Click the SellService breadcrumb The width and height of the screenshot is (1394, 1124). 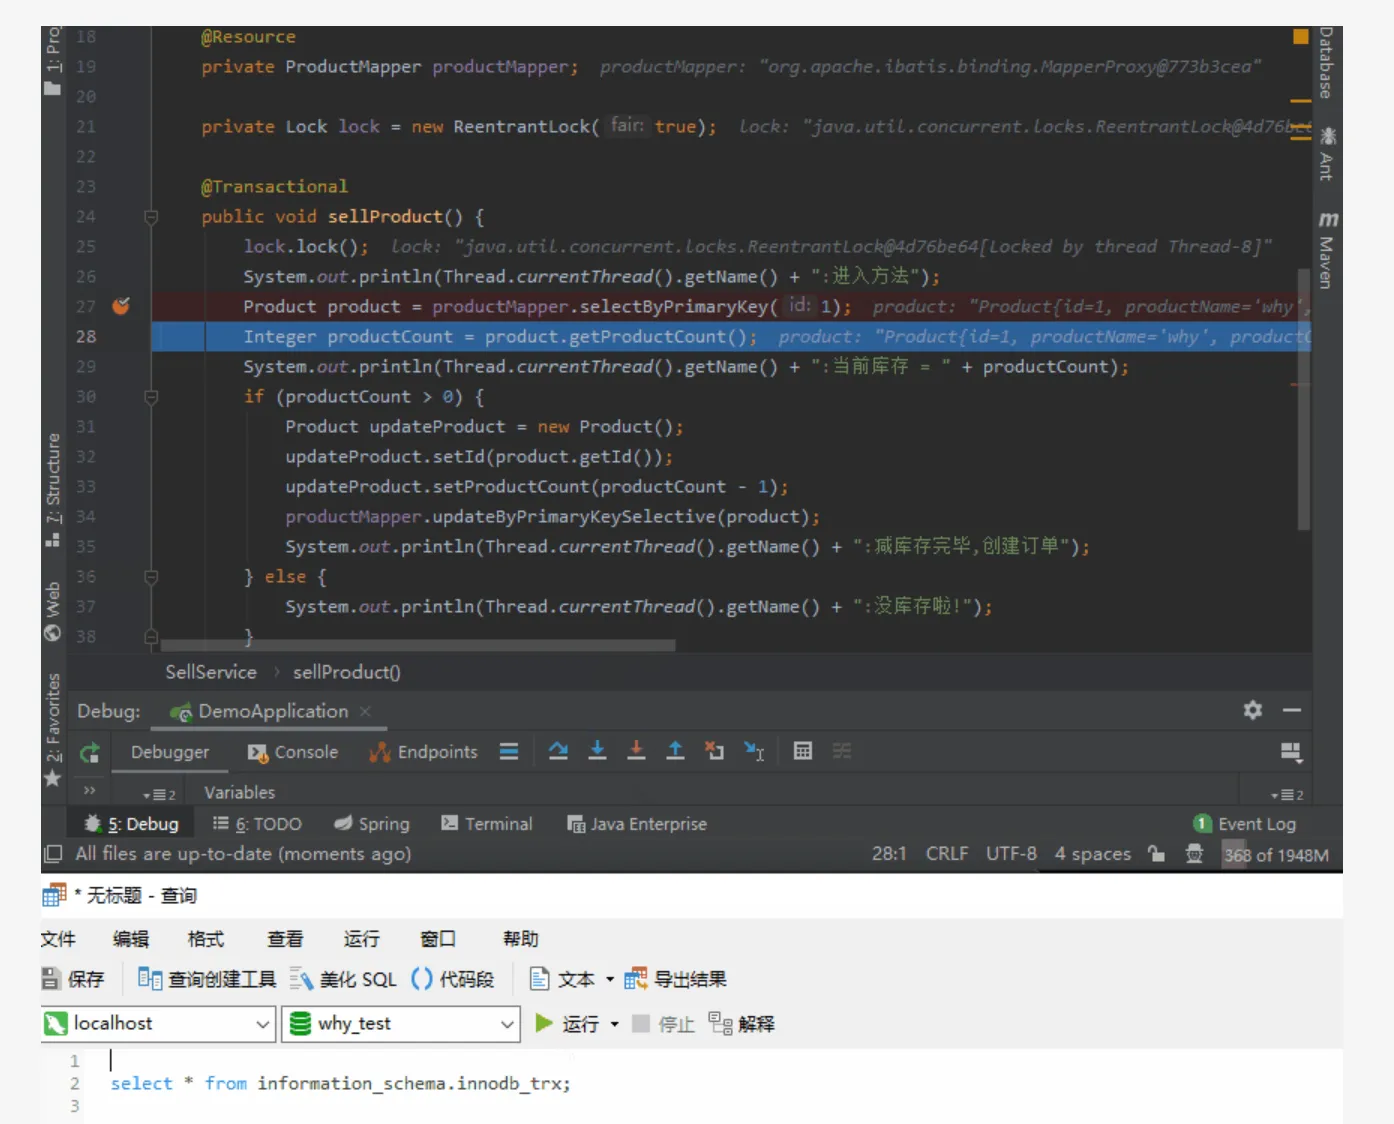coord(211,672)
